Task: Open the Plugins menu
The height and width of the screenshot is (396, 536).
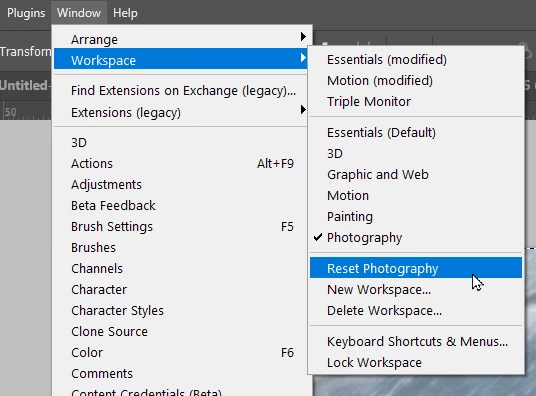Action: 26,13
